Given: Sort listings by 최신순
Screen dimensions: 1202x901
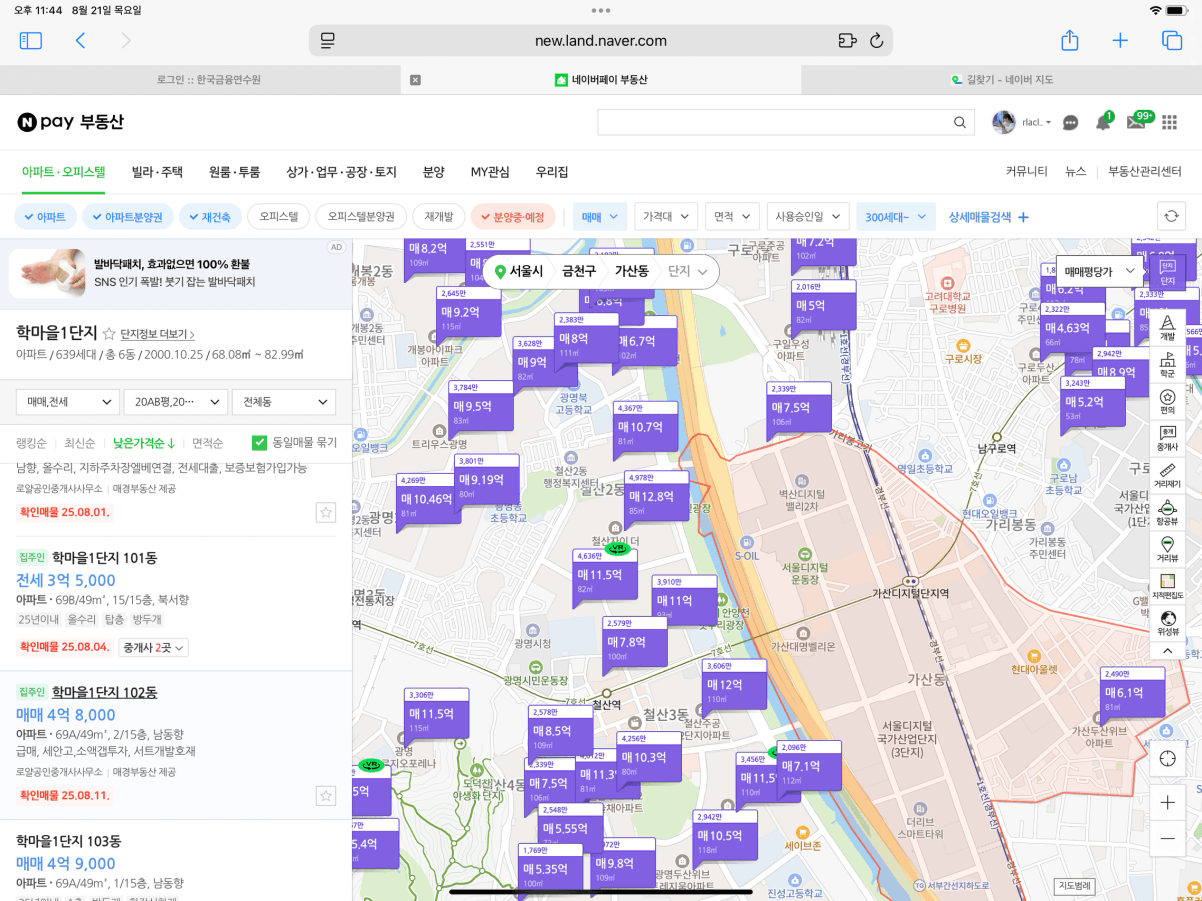Looking at the screenshot, I should tap(79, 443).
